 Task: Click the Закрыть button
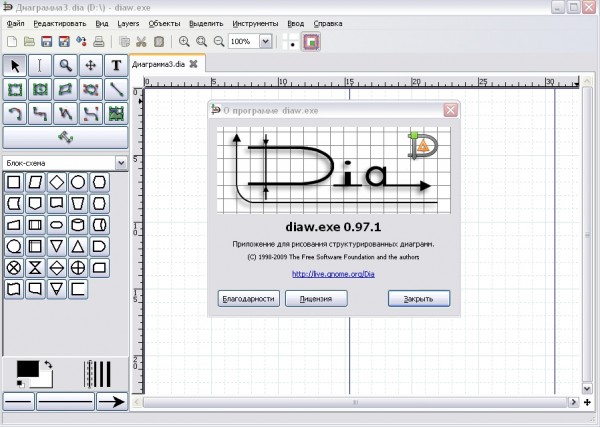419,299
